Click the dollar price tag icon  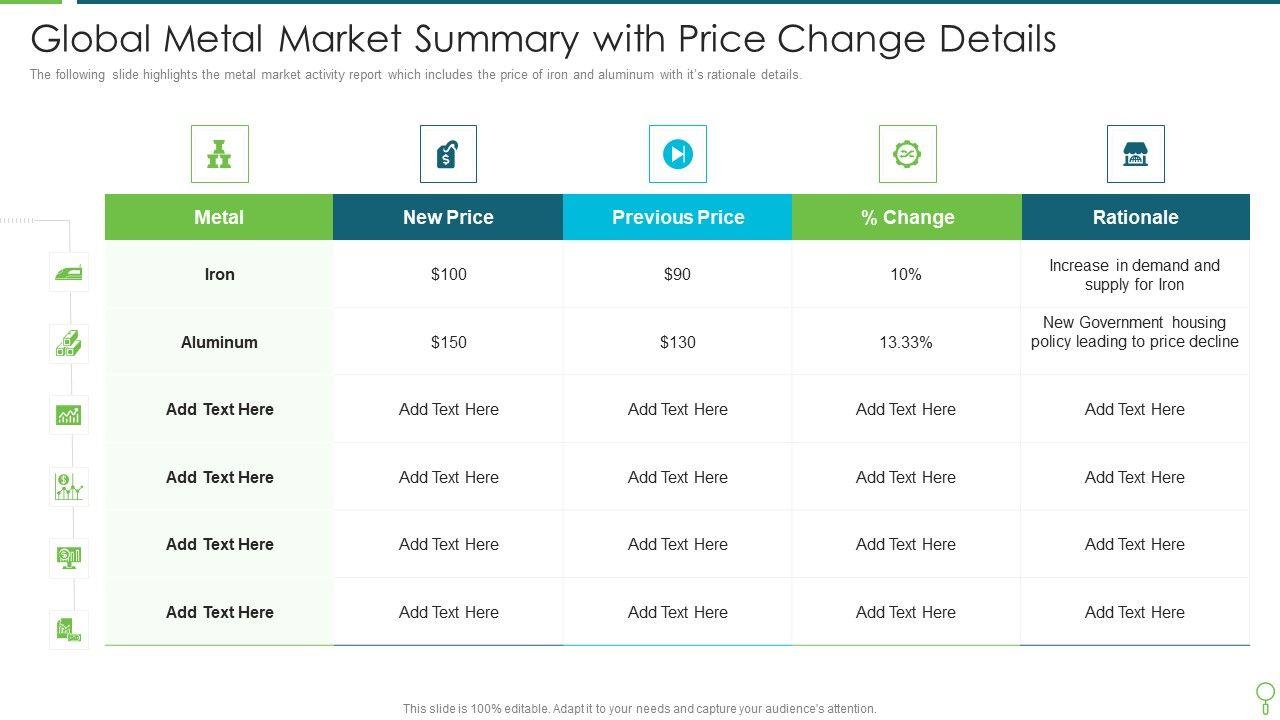(448, 154)
